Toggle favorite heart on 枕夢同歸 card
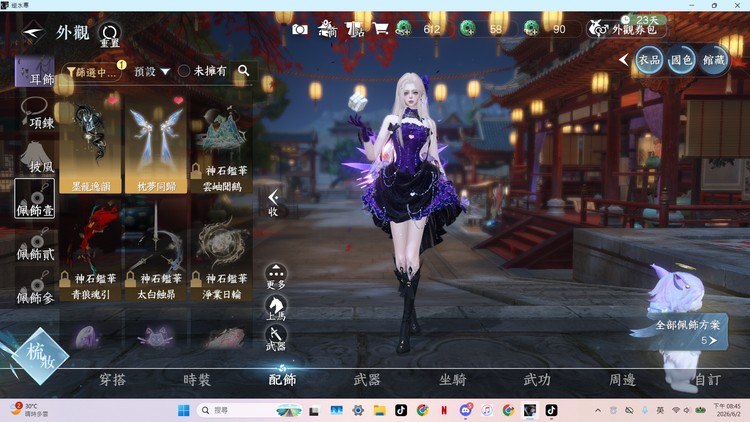The image size is (750, 422). [x=178, y=100]
